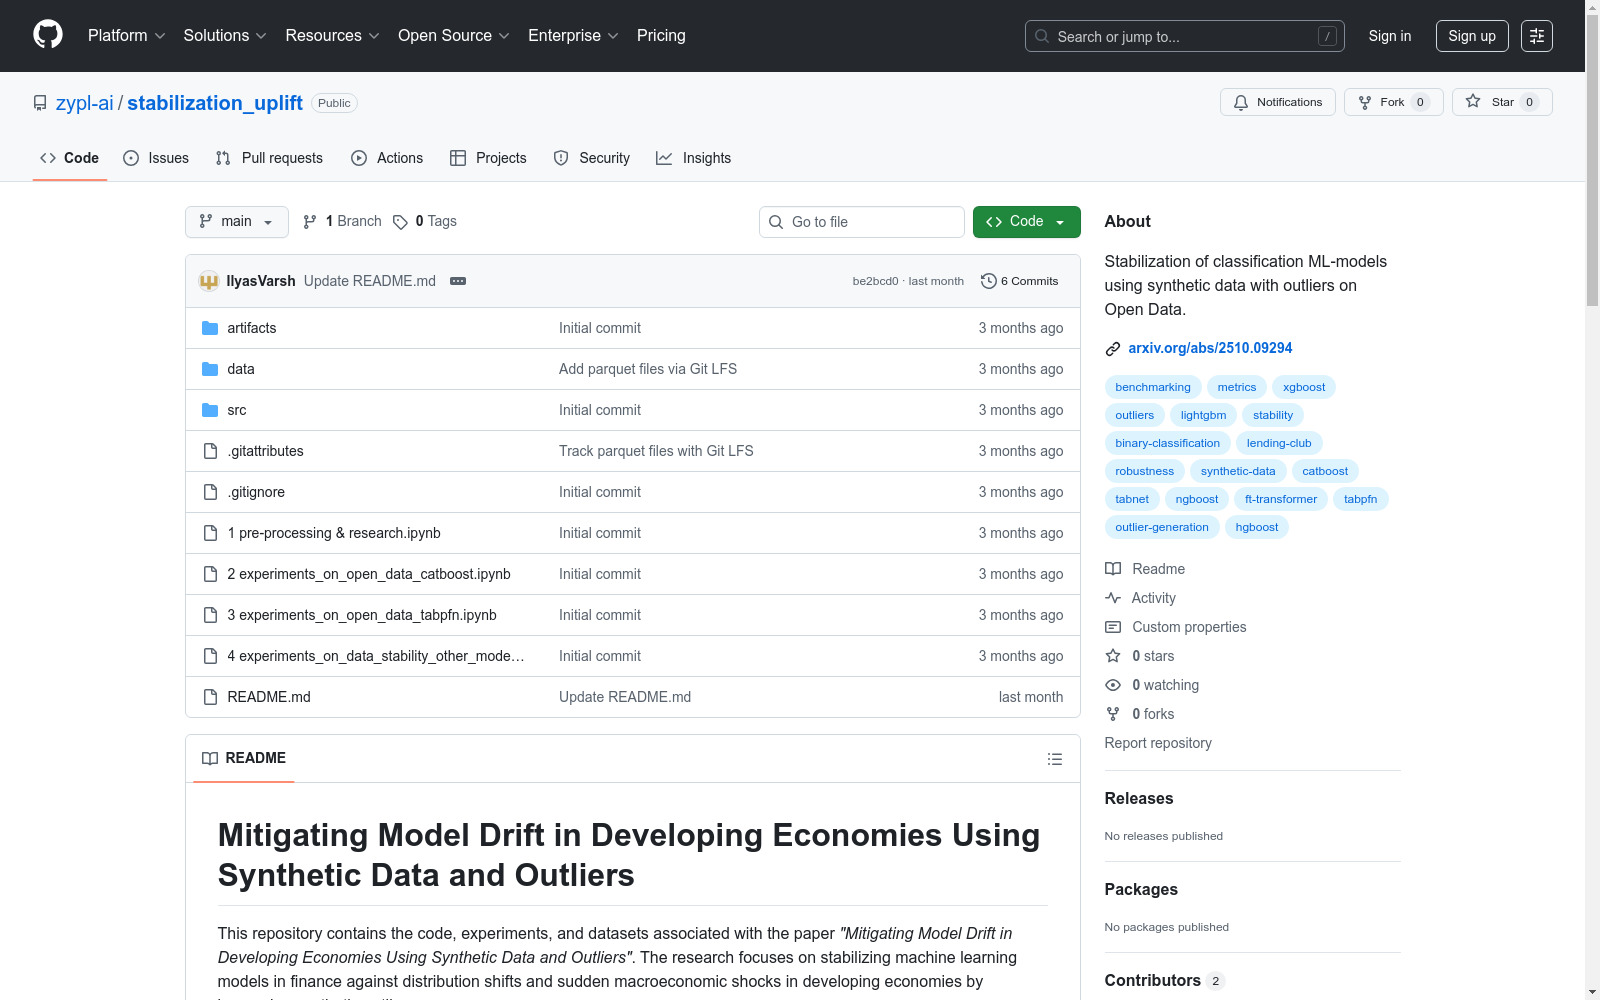
Task: Expand the green Code clone dropdown
Action: pyautogui.click(x=1026, y=222)
